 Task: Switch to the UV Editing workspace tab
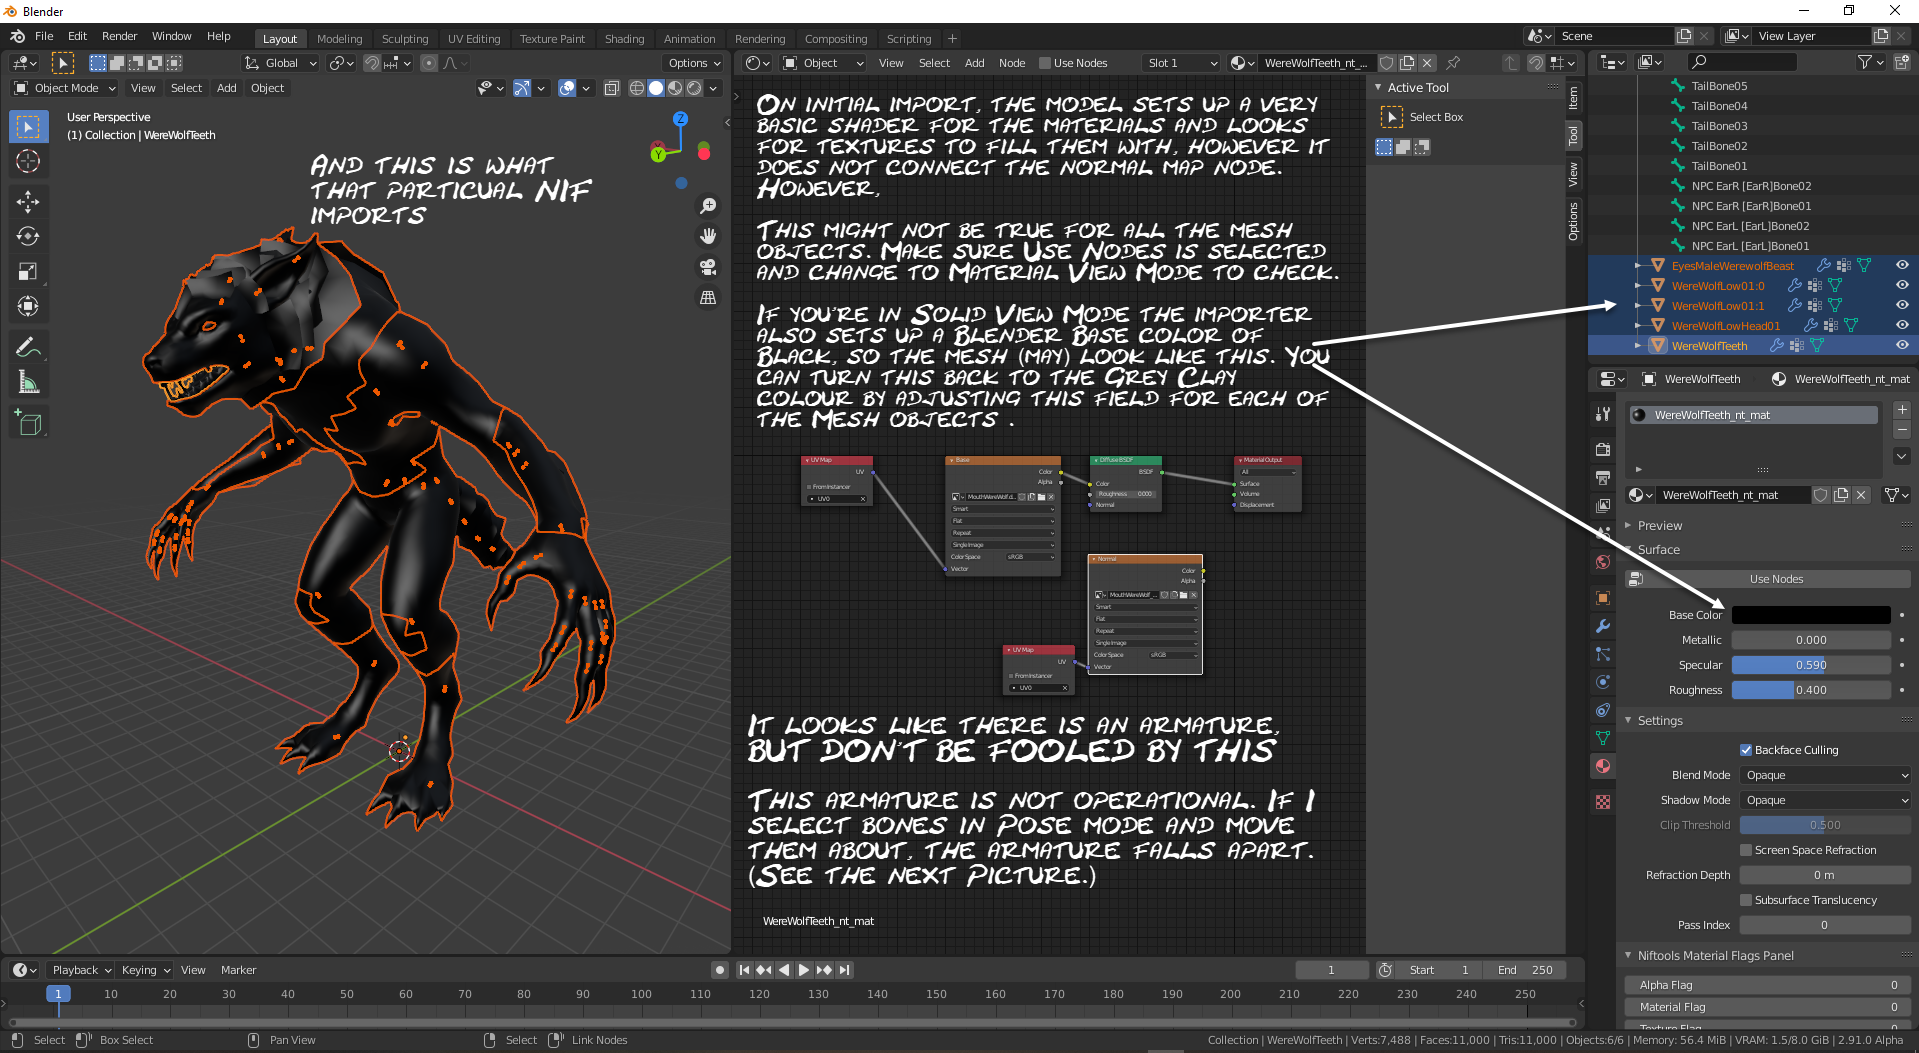(x=474, y=39)
